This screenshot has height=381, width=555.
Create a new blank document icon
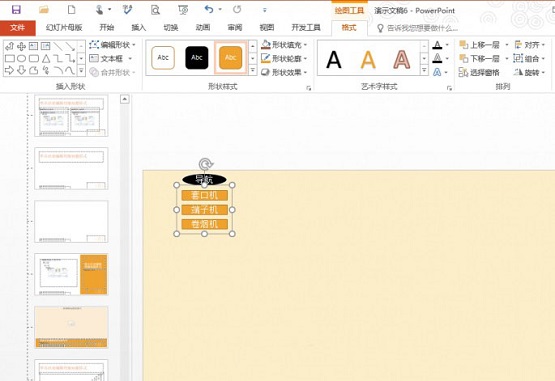click(71, 10)
